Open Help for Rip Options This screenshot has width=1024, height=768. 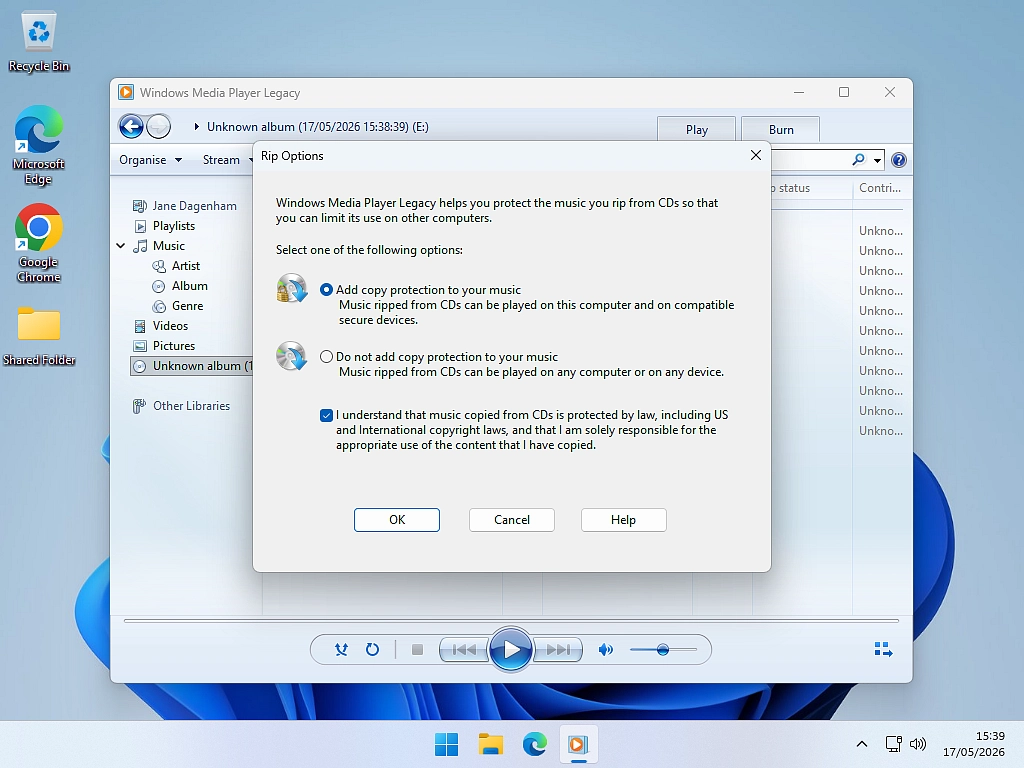624,520
